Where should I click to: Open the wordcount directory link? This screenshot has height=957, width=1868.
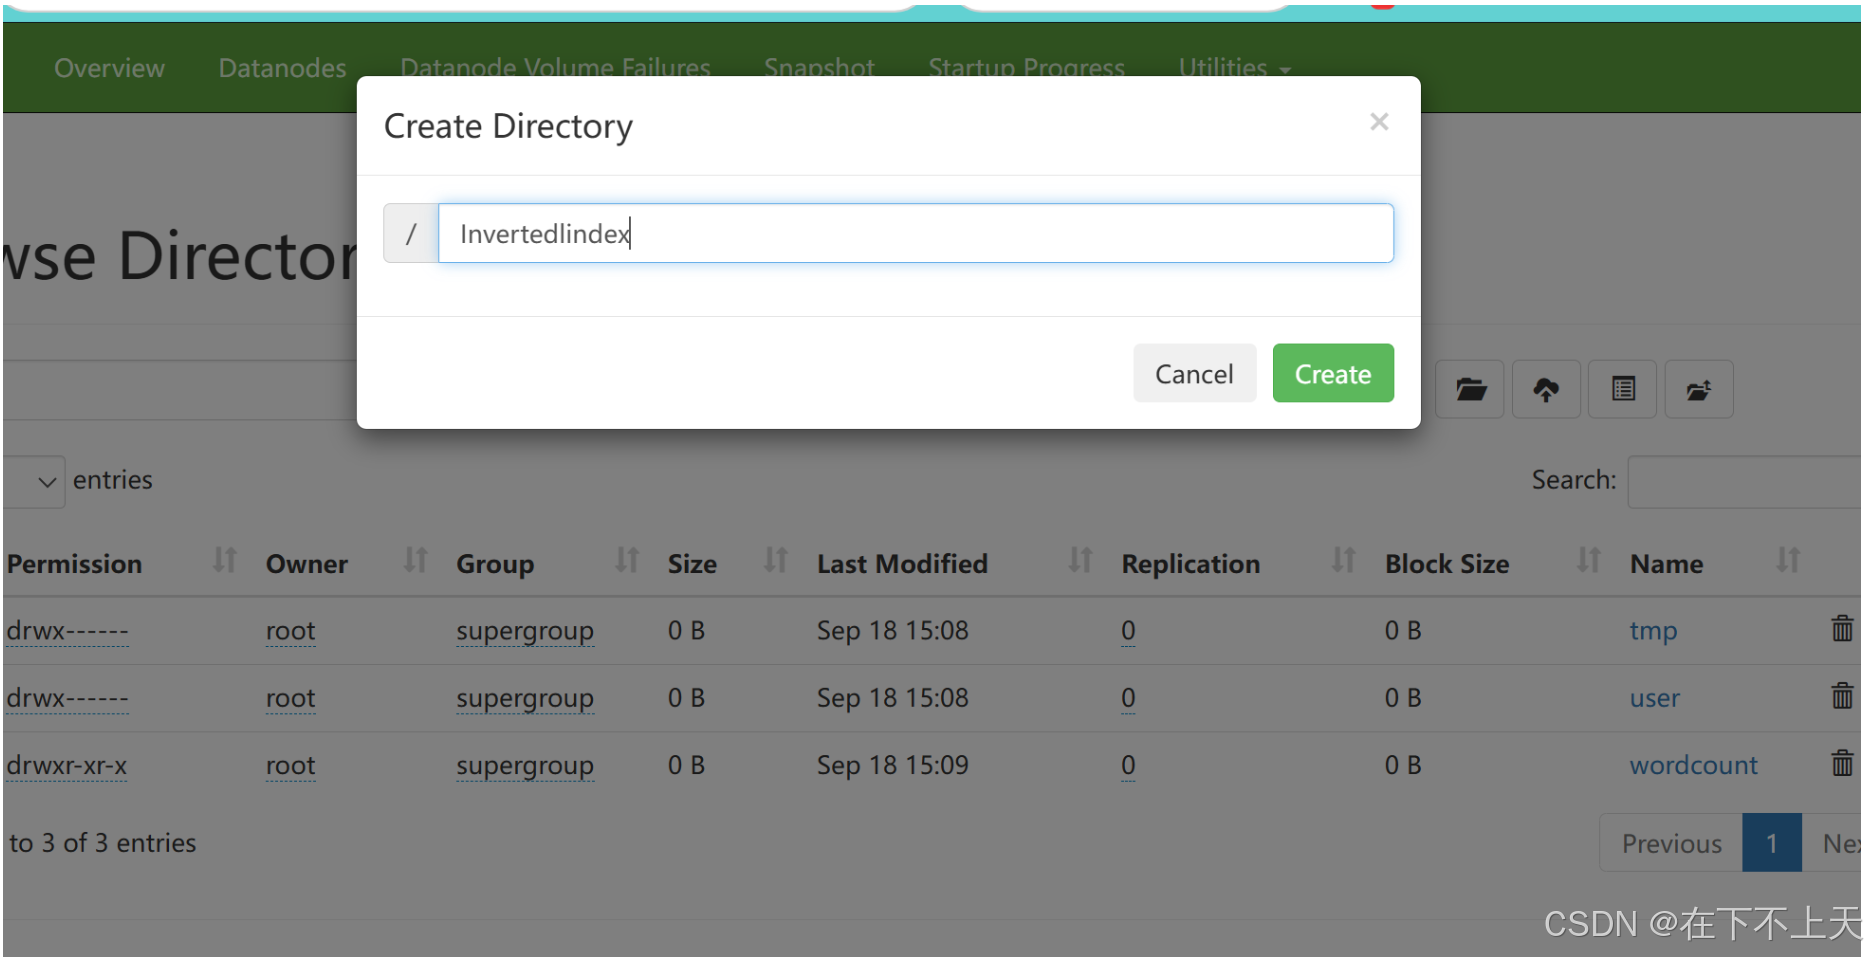point(1693,765)
